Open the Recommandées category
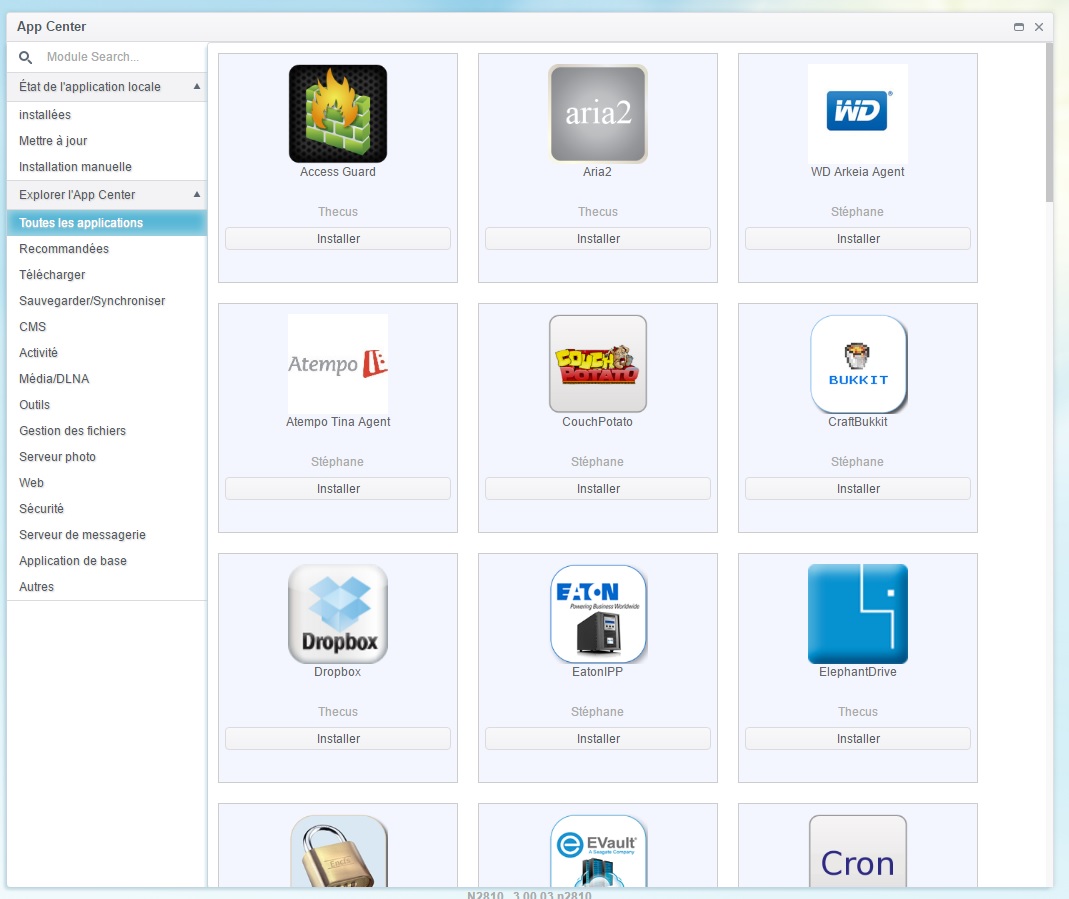The width and height of the screenshot is (1069, 899). 64,249
